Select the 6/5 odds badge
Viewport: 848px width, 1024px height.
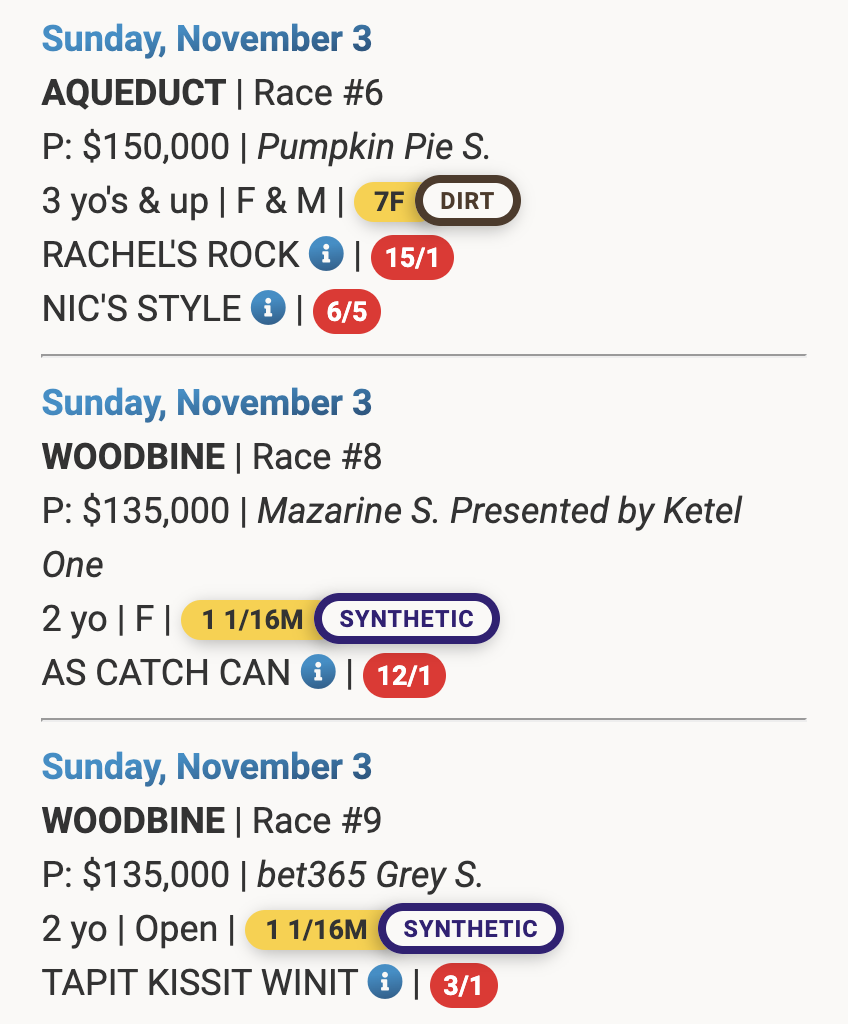(x=347, y=312)
